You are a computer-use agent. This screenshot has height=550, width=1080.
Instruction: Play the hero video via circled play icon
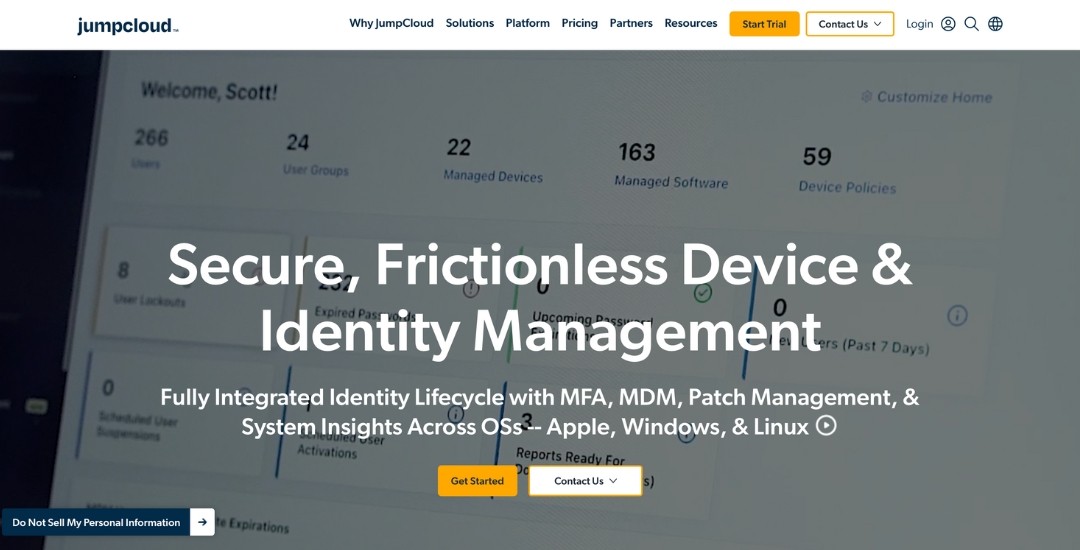(x=827, y=426)
